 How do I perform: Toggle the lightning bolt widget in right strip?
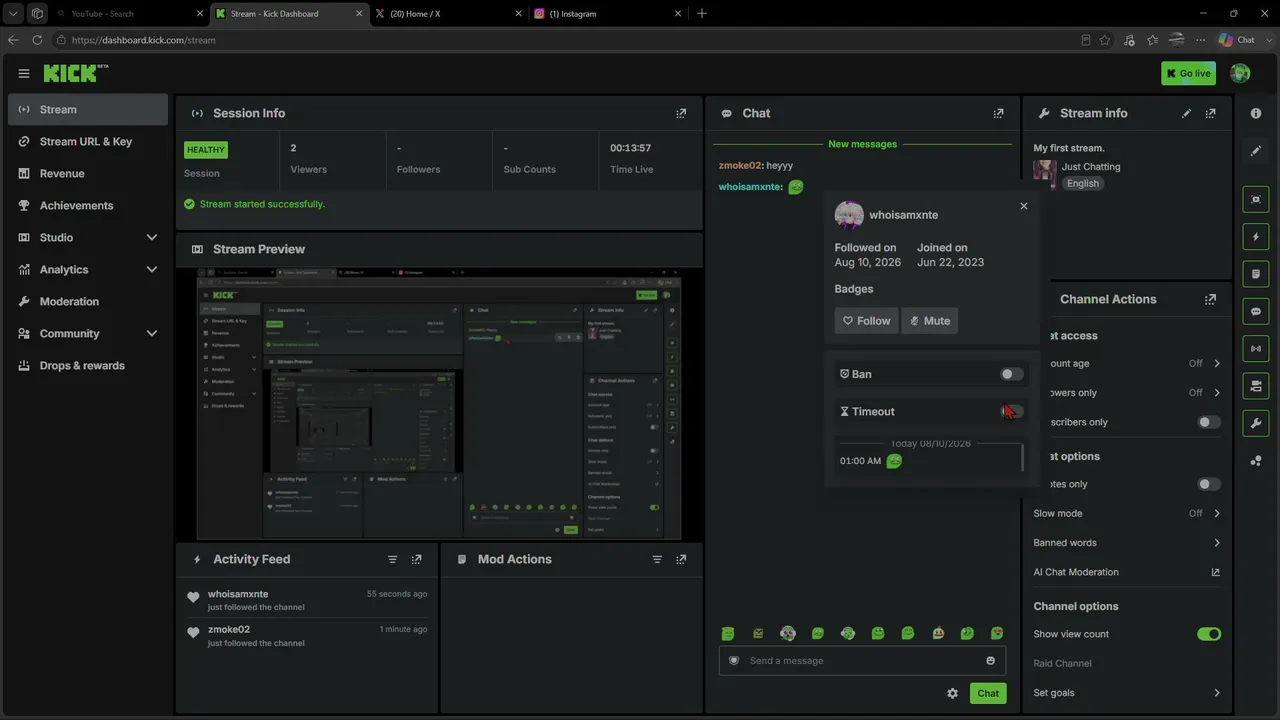[1256, 237]
